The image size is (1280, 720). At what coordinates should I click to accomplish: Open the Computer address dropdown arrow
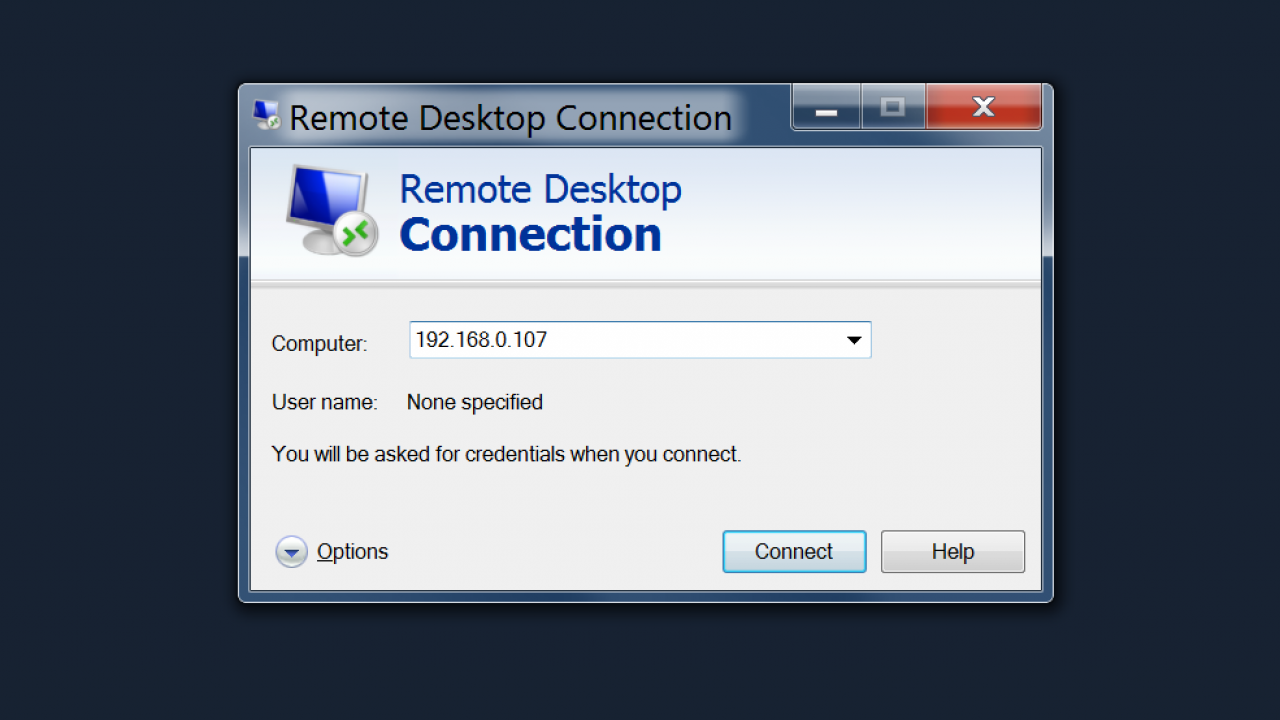pos(854,340)
